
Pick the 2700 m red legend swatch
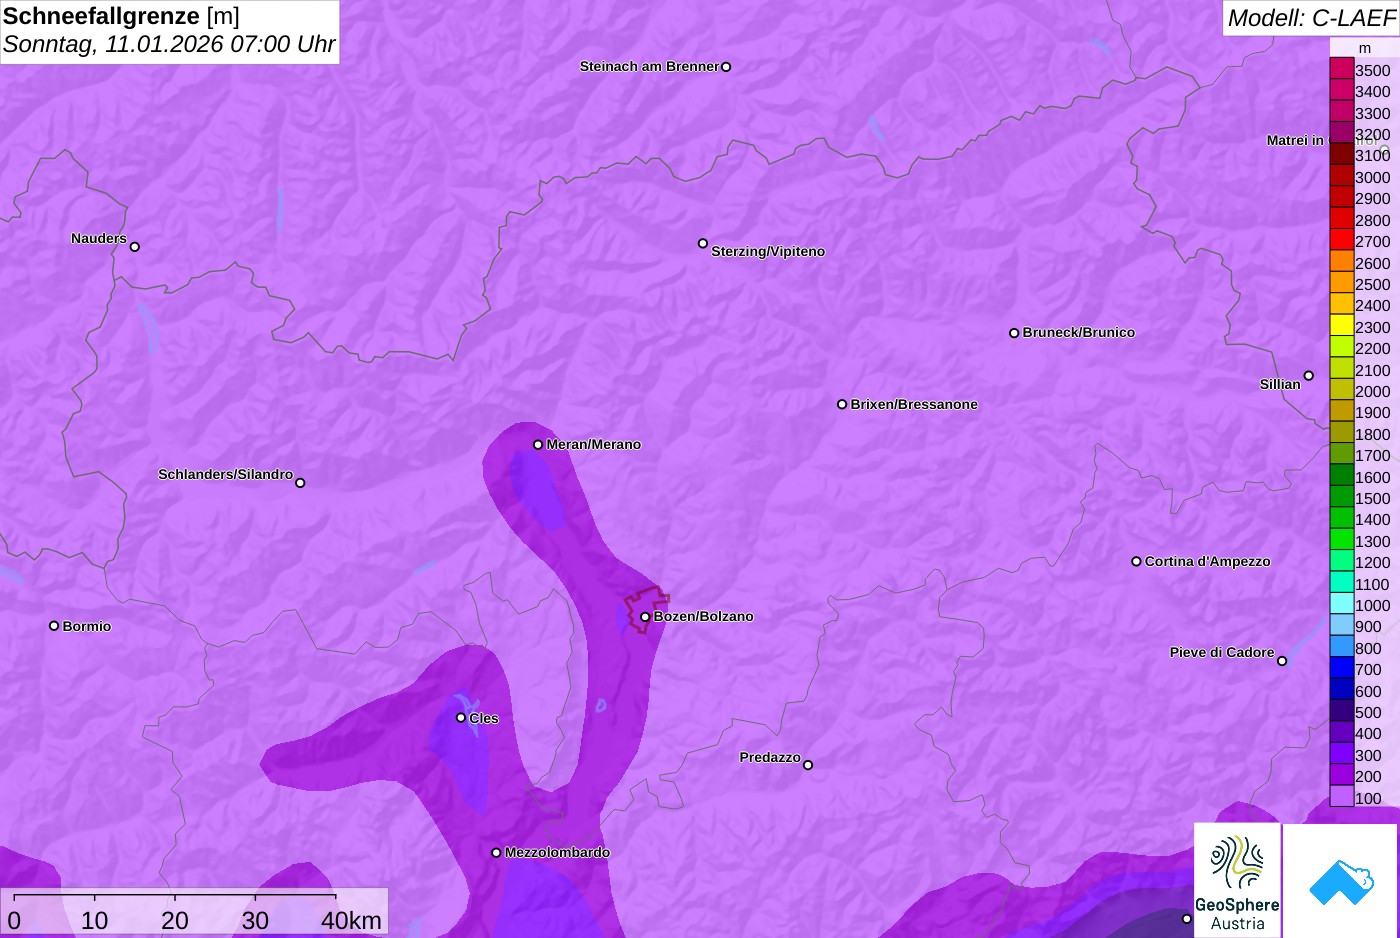1341,241
